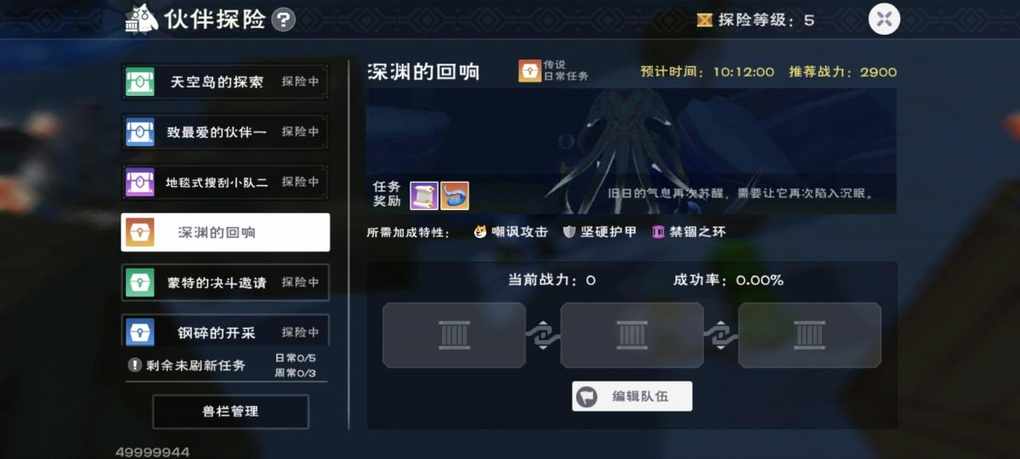Click the 嘲讽攻击 trait icon
The image size is (1020, 459).
480,231
